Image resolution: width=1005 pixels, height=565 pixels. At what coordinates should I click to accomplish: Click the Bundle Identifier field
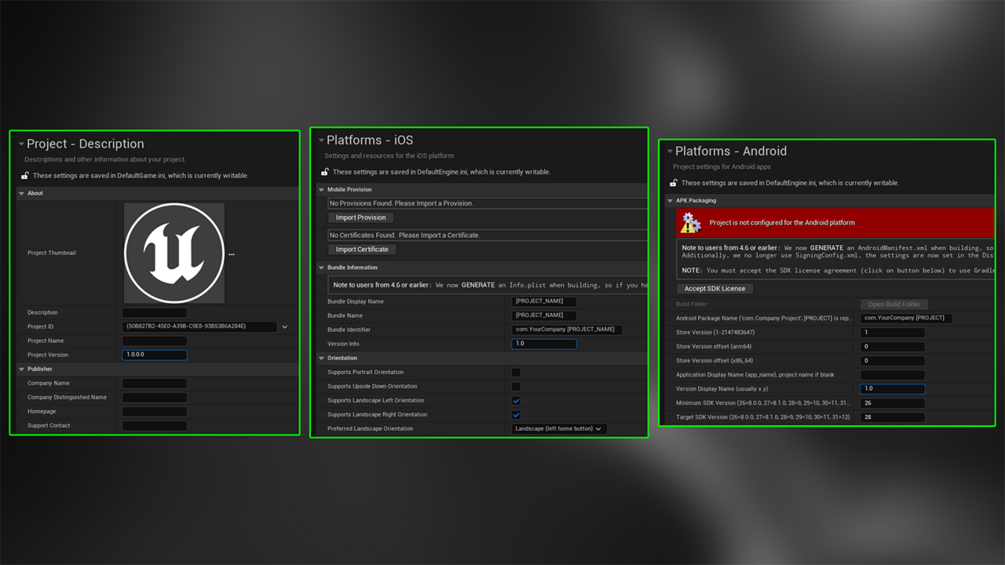(567, 330)
